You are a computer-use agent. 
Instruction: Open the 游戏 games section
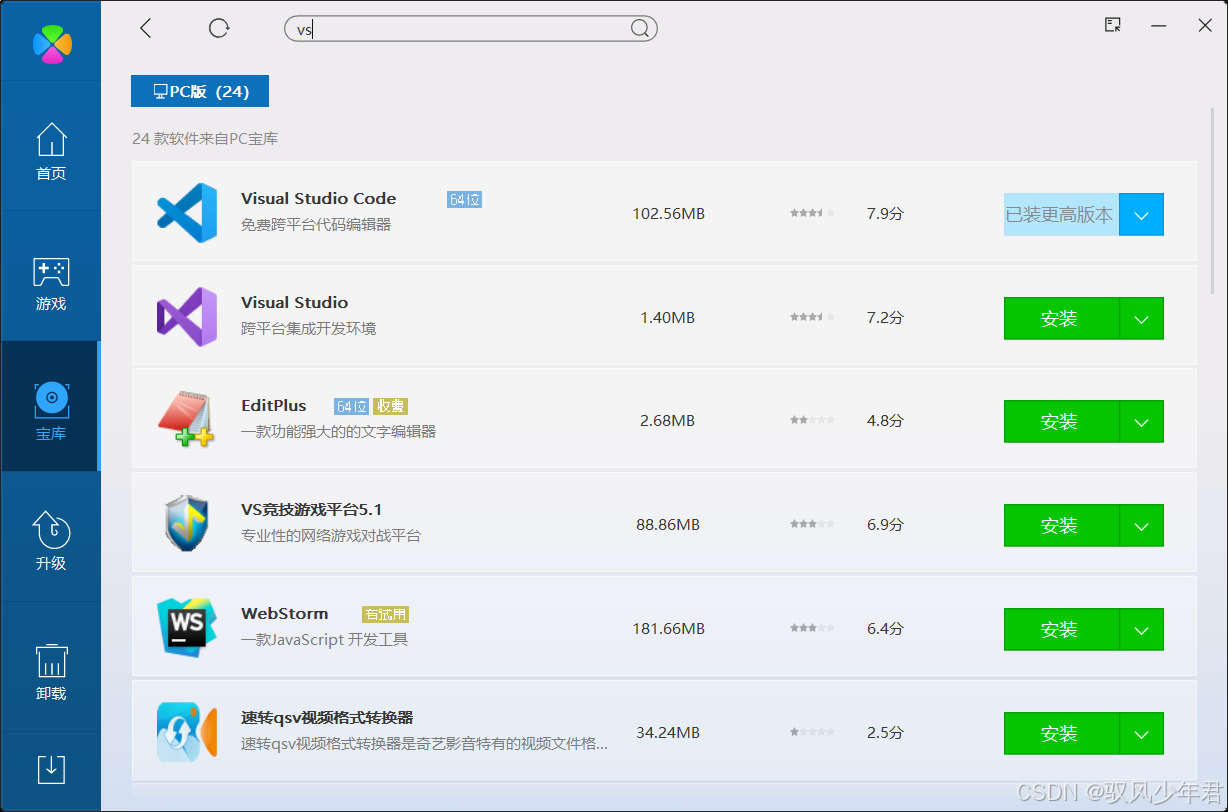(x=51, y=284)
